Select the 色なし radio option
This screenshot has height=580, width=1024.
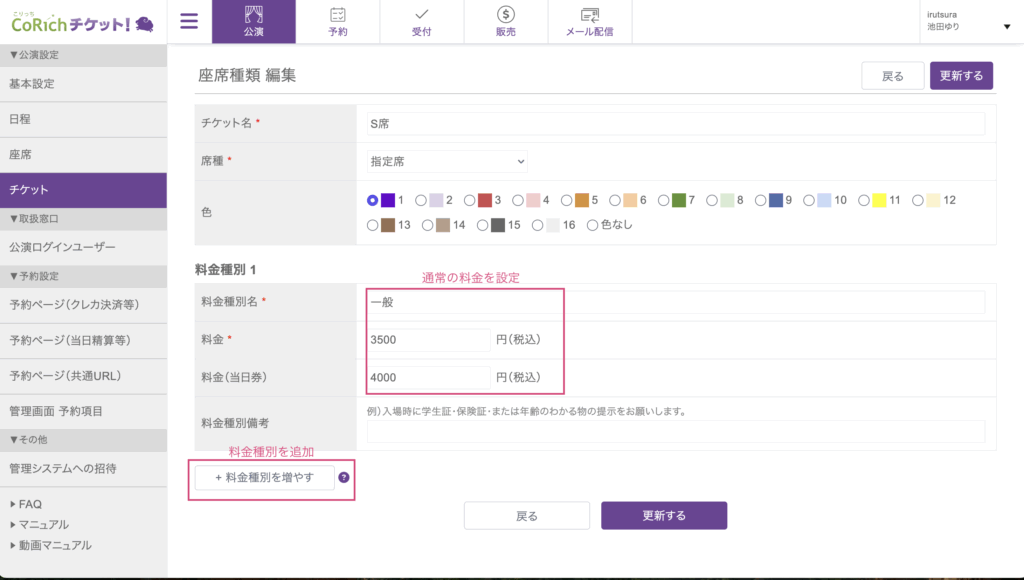tap(593, 225)
